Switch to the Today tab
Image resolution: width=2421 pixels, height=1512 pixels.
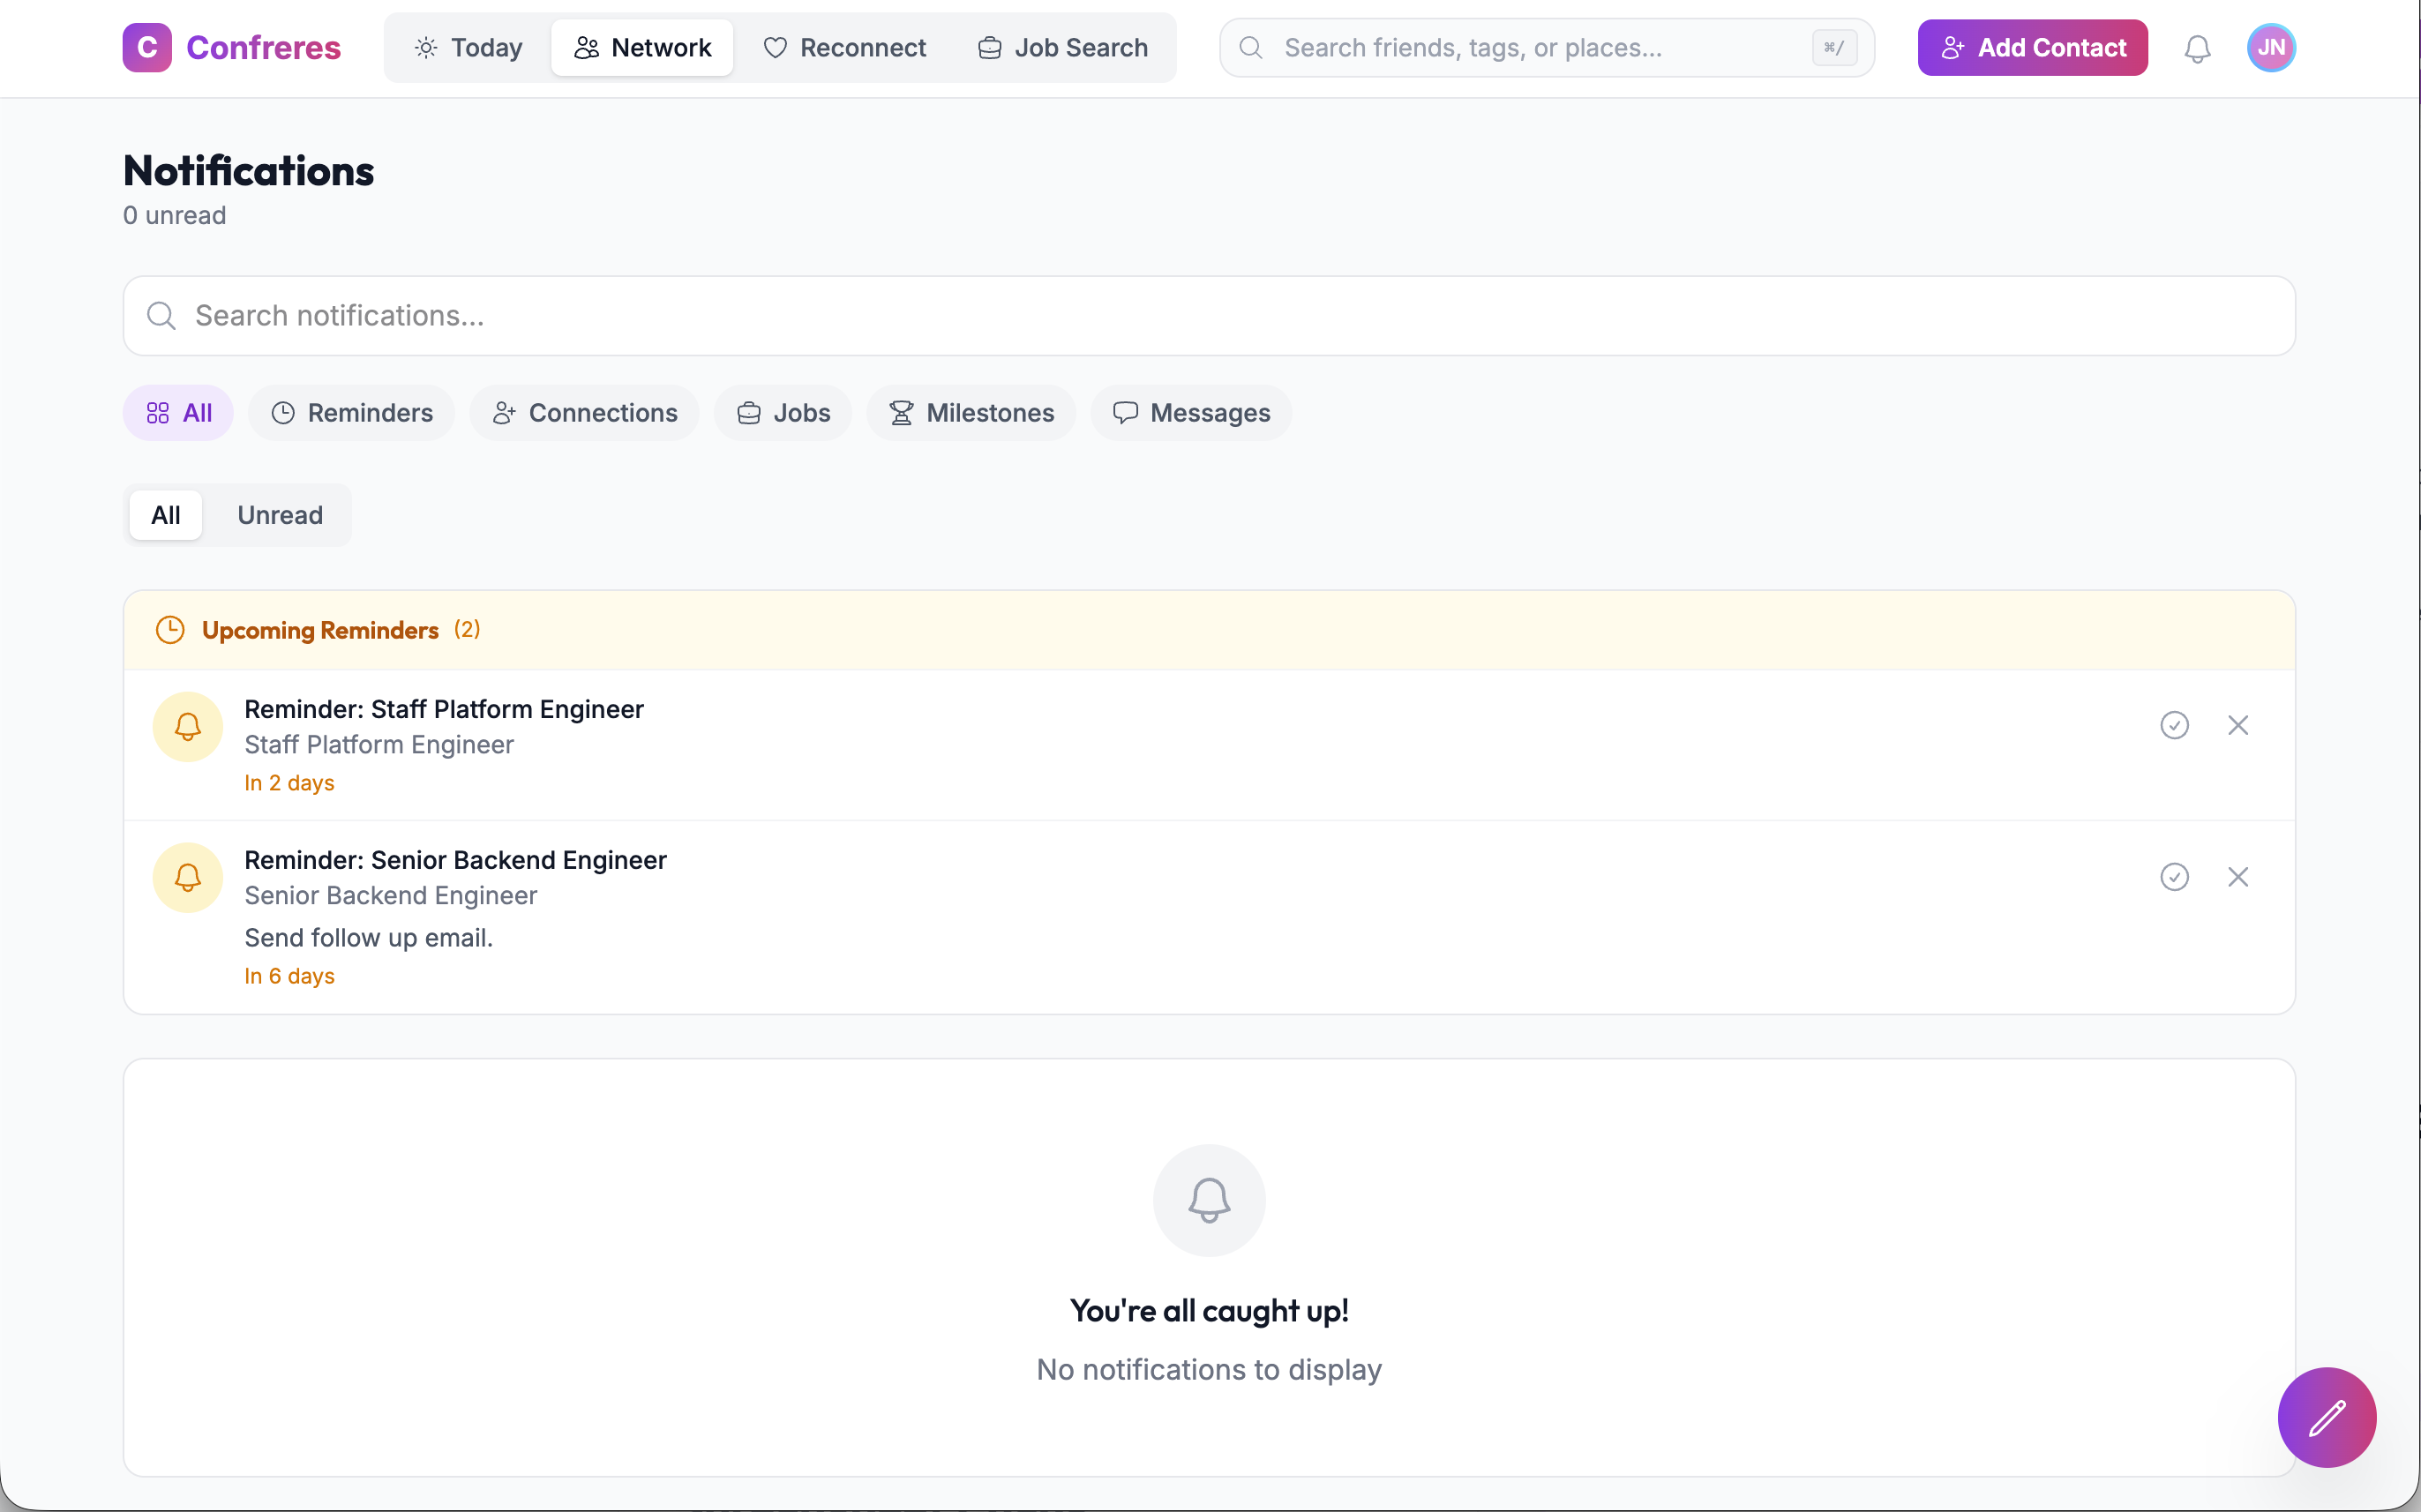467,47
